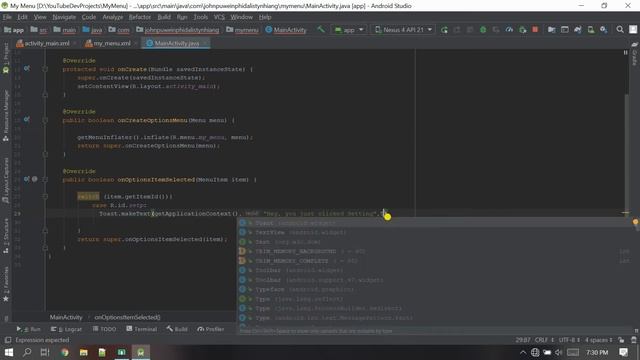The image size is (640, 360).
Task: Open the Project Structure icon
Action: (551, 29)
